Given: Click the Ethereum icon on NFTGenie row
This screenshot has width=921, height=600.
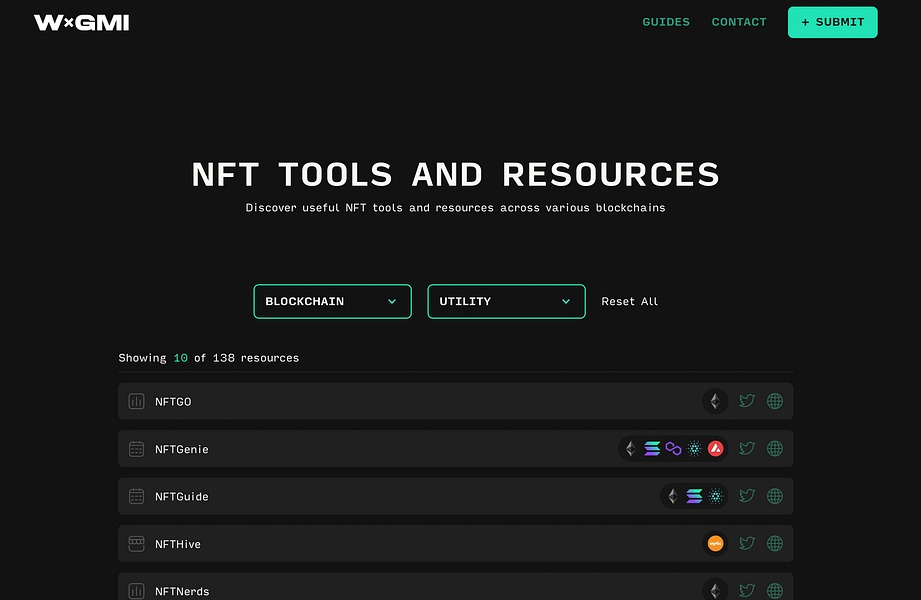Looking at the screenshot, I should (x=630, y=449).
